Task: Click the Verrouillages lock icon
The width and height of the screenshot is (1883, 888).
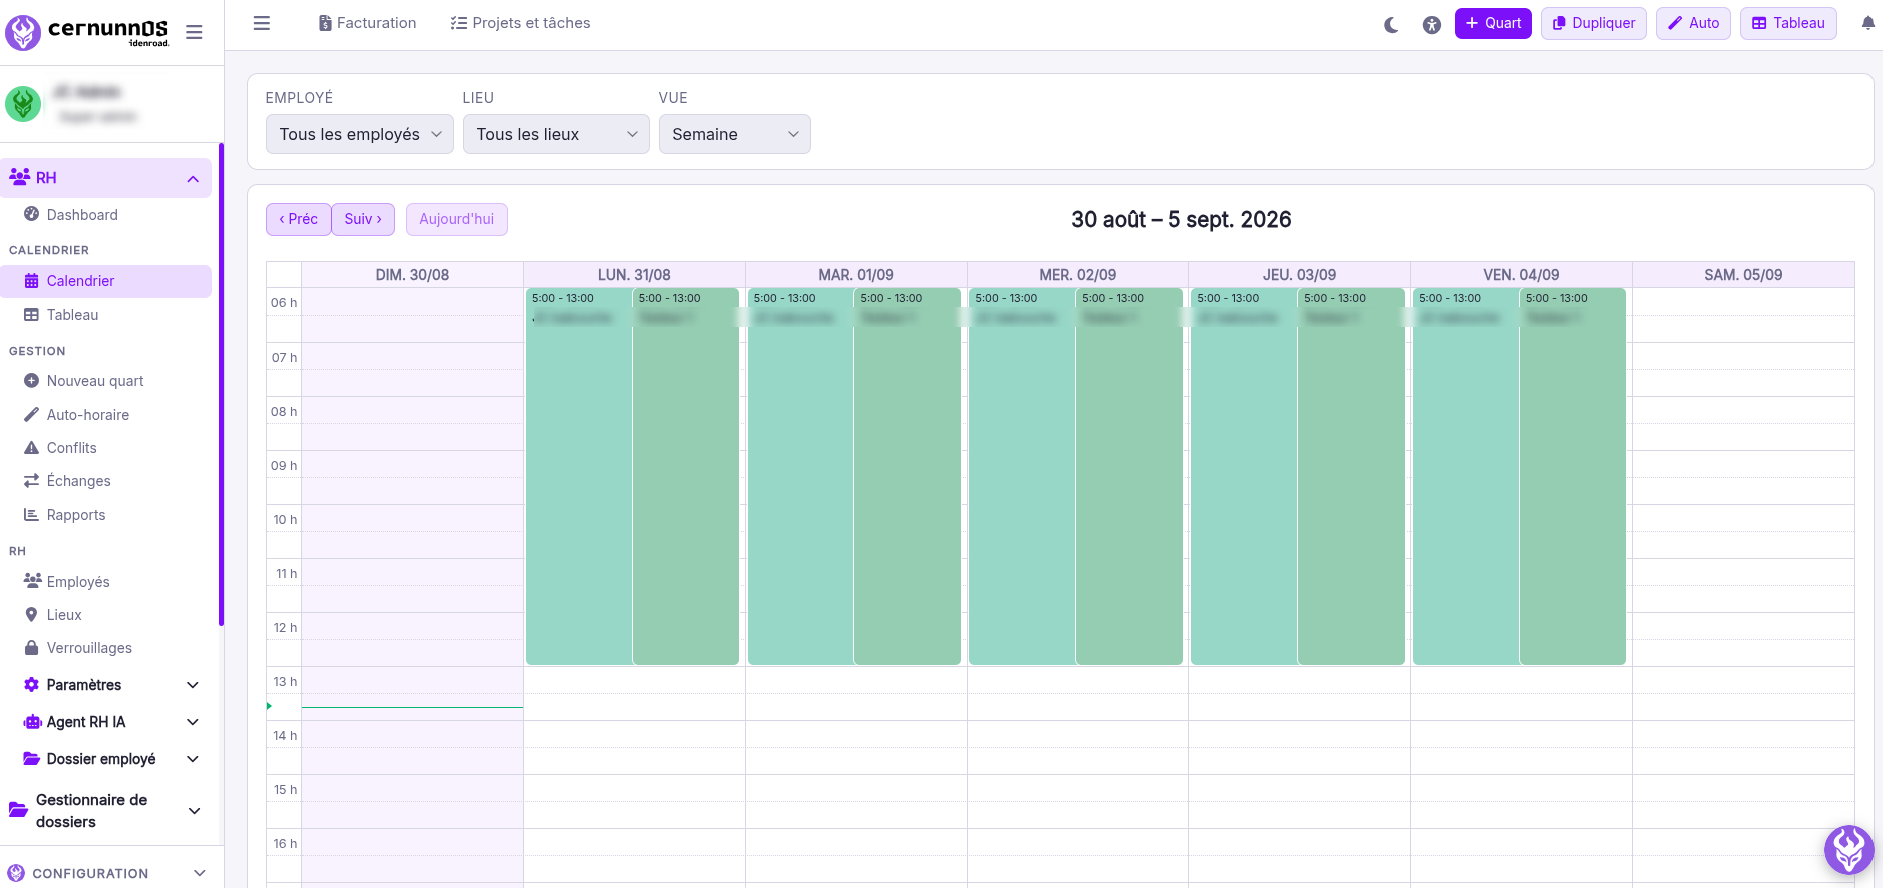Action: click(31, 648)
